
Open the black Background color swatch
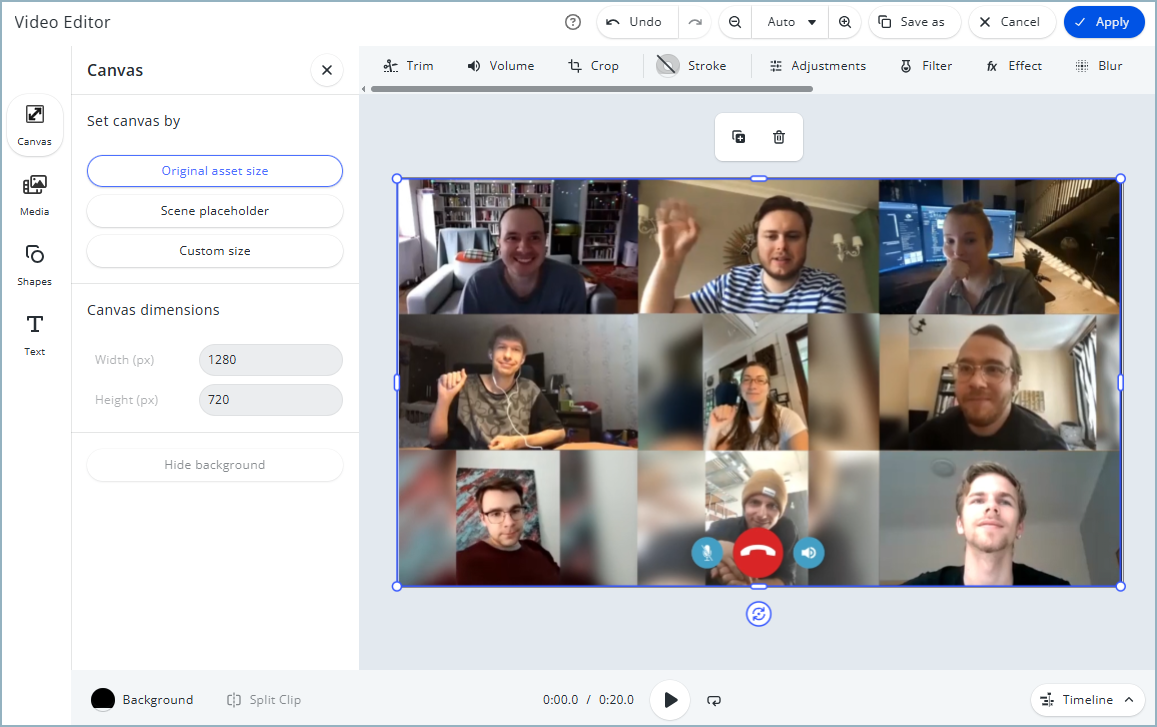pyautogui.click(x=103, y=700)
